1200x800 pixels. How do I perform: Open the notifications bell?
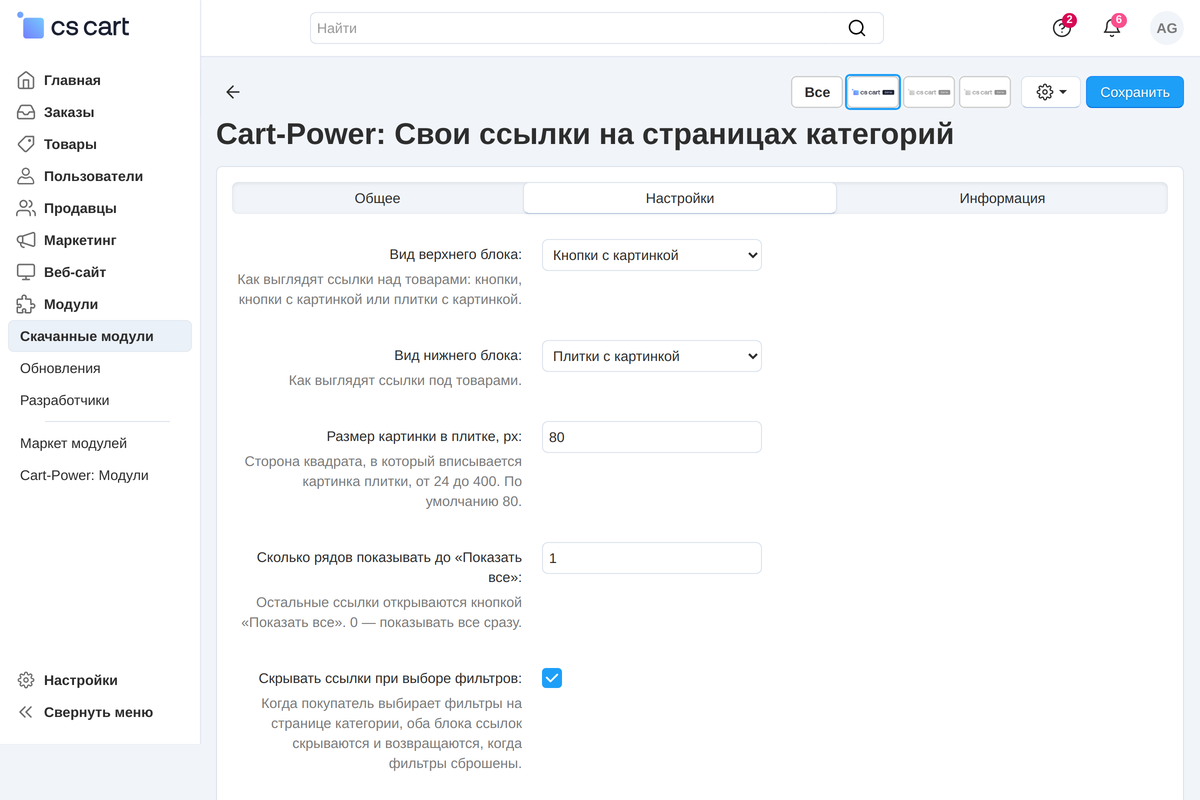(1112, 28)
